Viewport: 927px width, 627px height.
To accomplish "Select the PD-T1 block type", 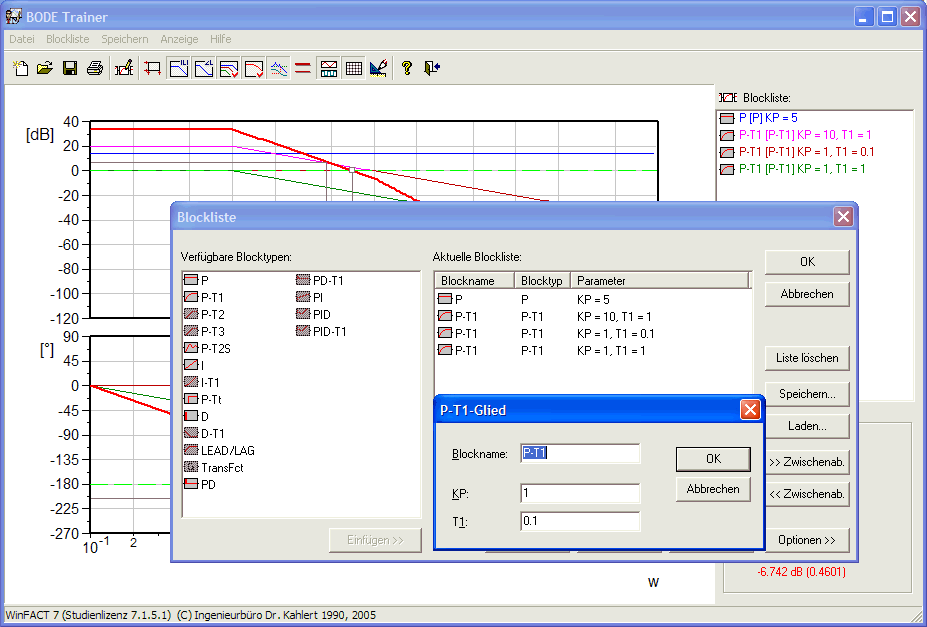I will pyautogui.click(x=320, y=280).
